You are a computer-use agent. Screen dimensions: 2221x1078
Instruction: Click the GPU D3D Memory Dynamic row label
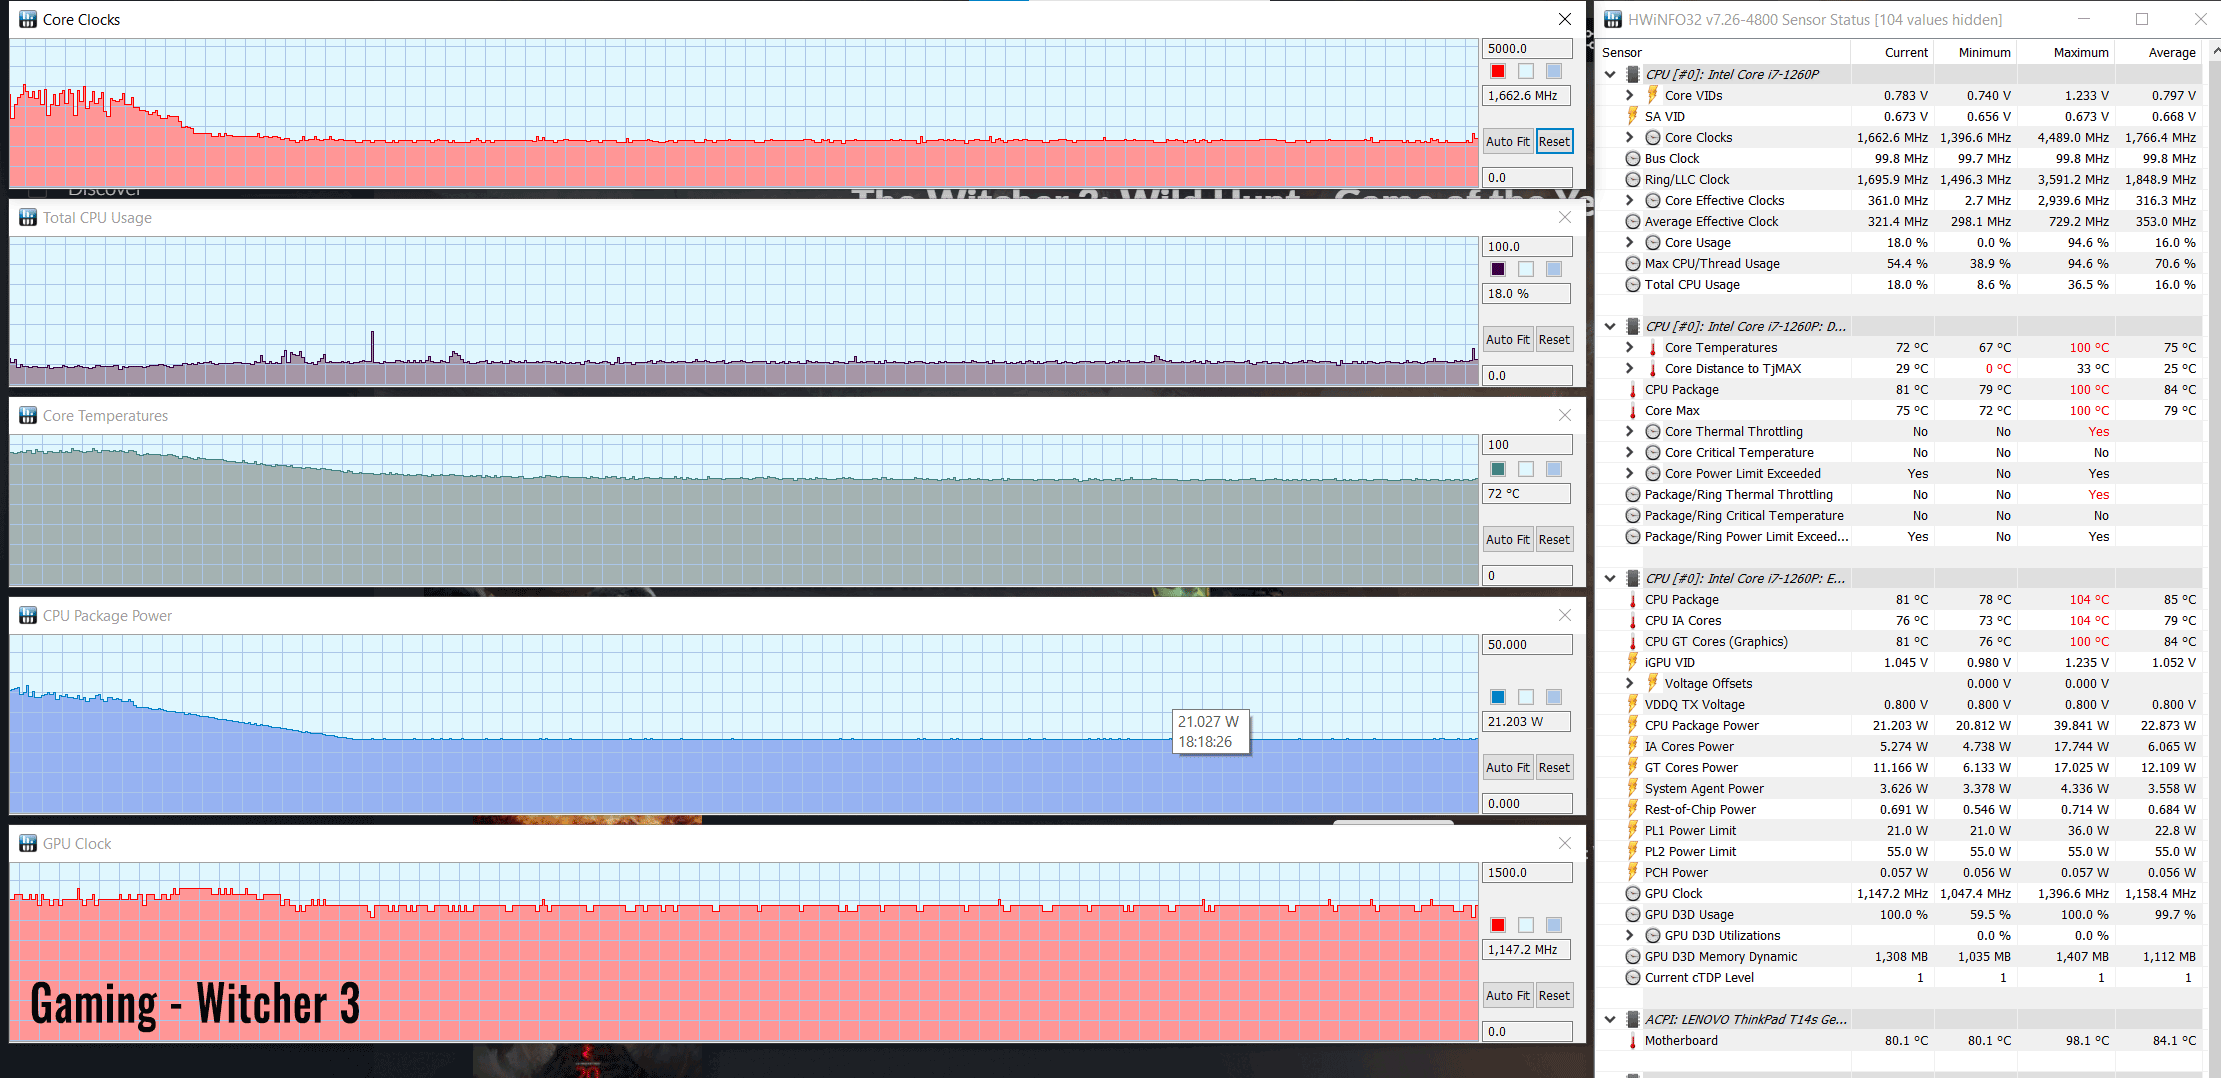click(x=1721, y=956)
